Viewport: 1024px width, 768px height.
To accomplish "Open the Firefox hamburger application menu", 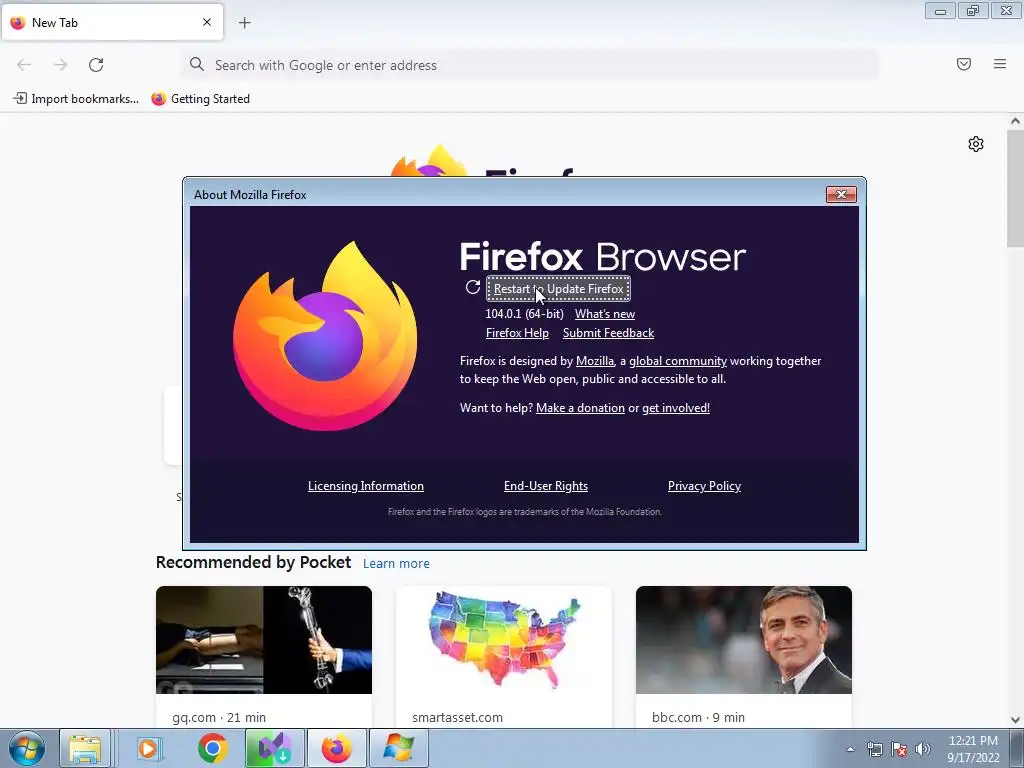I will click(1000, 64).
